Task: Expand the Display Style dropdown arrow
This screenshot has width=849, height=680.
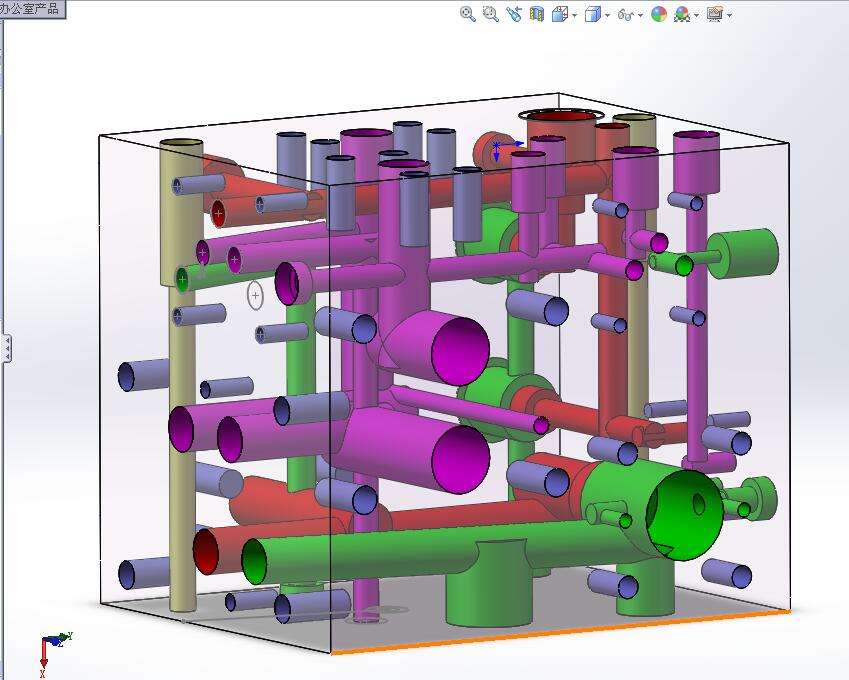Action: coord(606,15)
